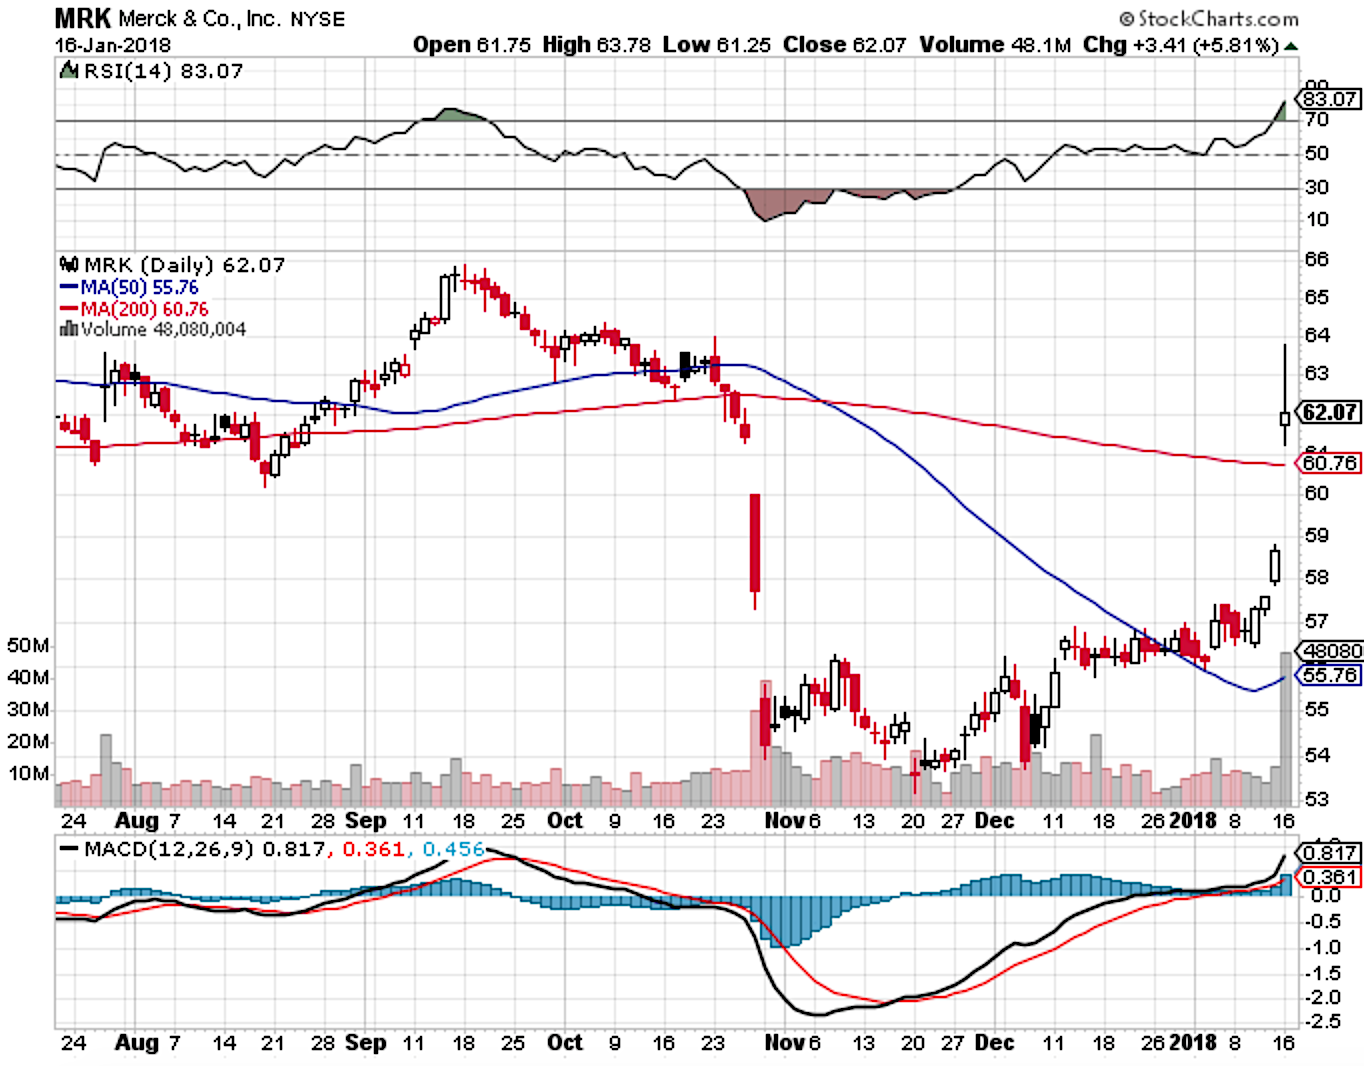Click the red 0.361 signal value in MACD legend
The image size is (1364, 1066).
(373, 849)
